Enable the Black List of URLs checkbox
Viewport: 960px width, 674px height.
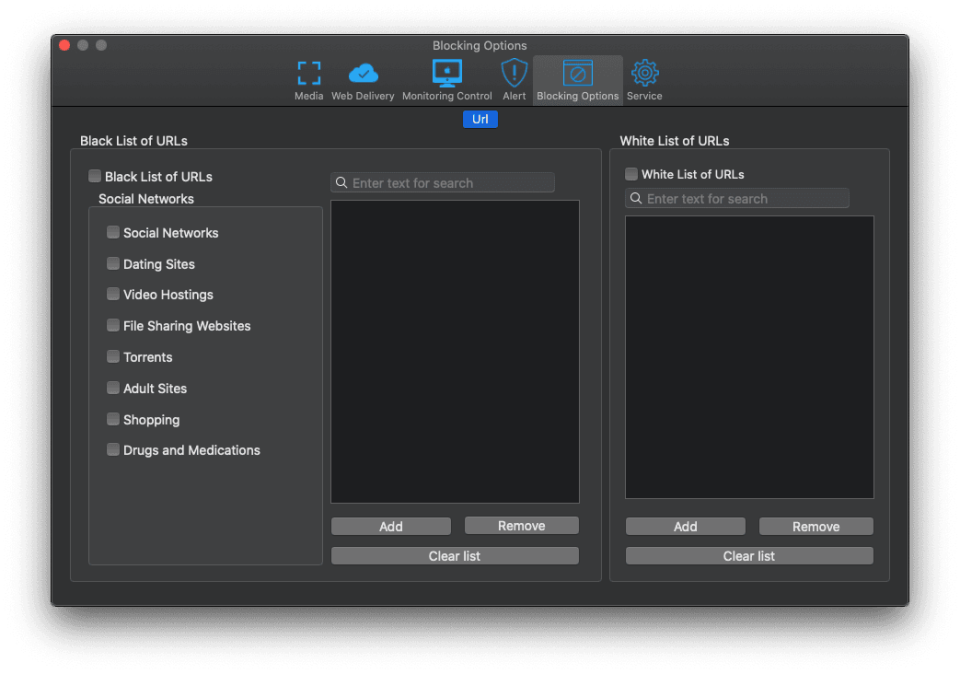click(94, 176)
